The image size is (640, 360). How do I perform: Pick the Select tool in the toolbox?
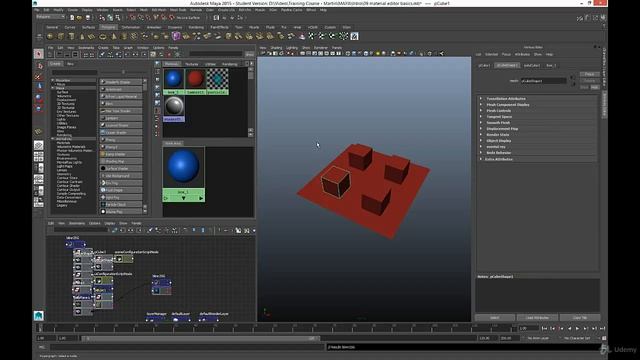[x=39, y=54]
